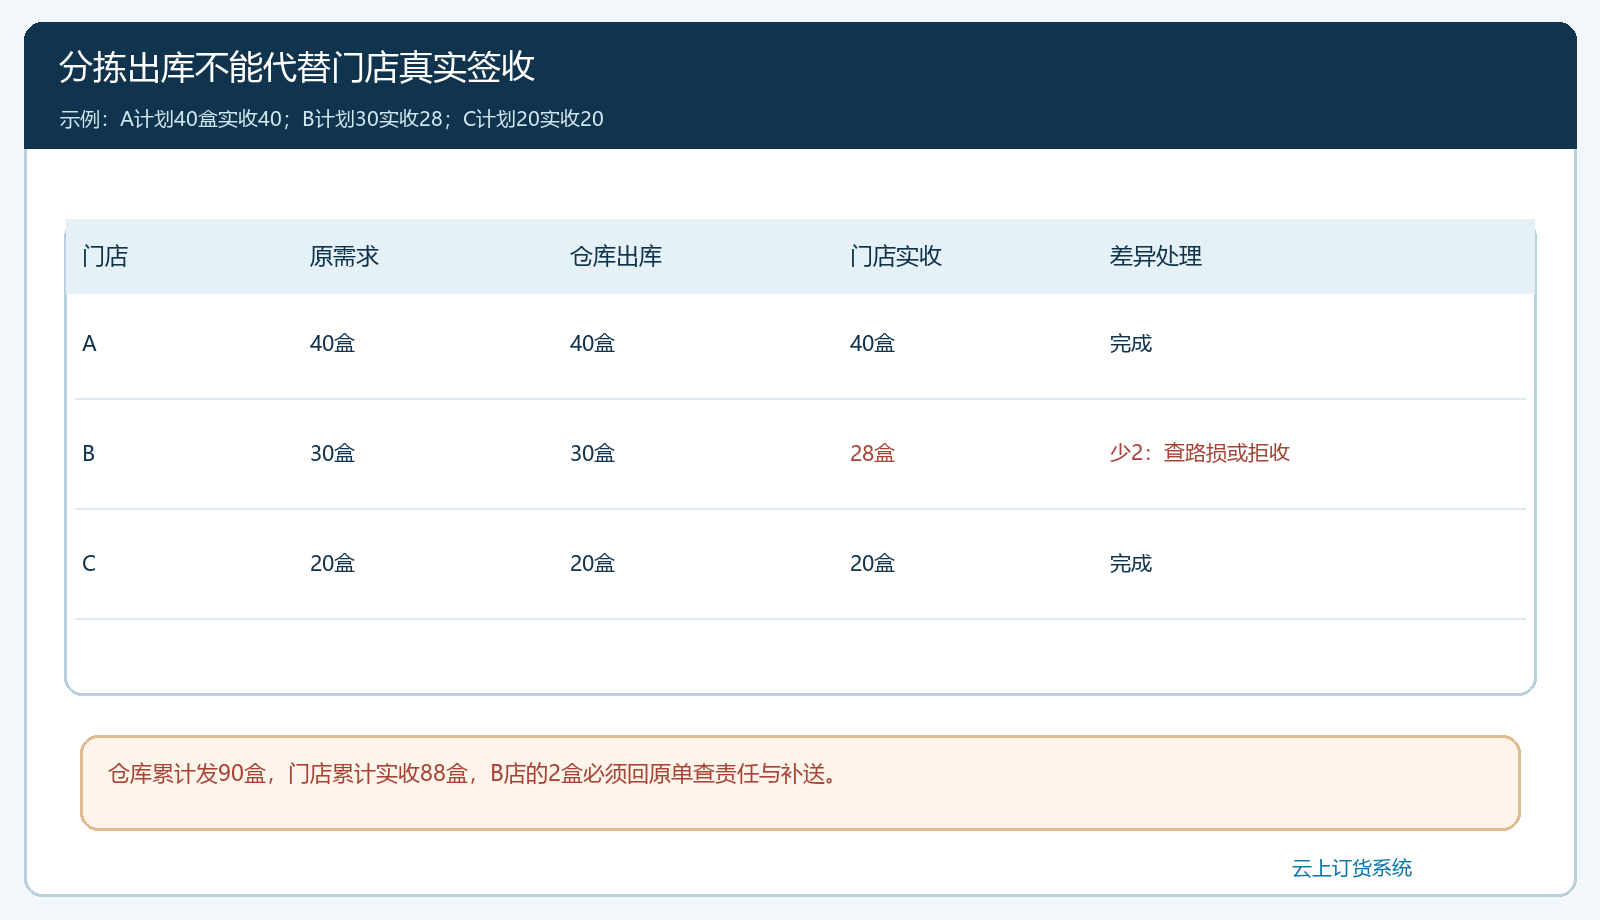This screenshot has width=1600, height=920.
Task: Click the example subtitle starting with 示例
Action: [331, 119]
